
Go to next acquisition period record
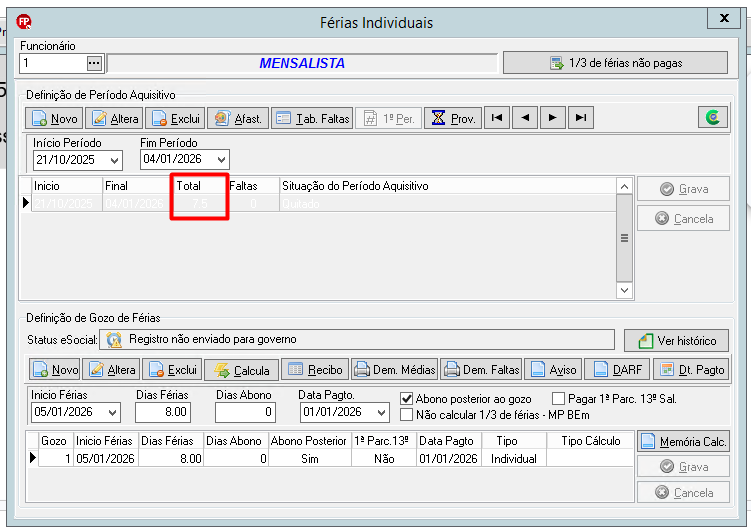[x=553, y=118]
